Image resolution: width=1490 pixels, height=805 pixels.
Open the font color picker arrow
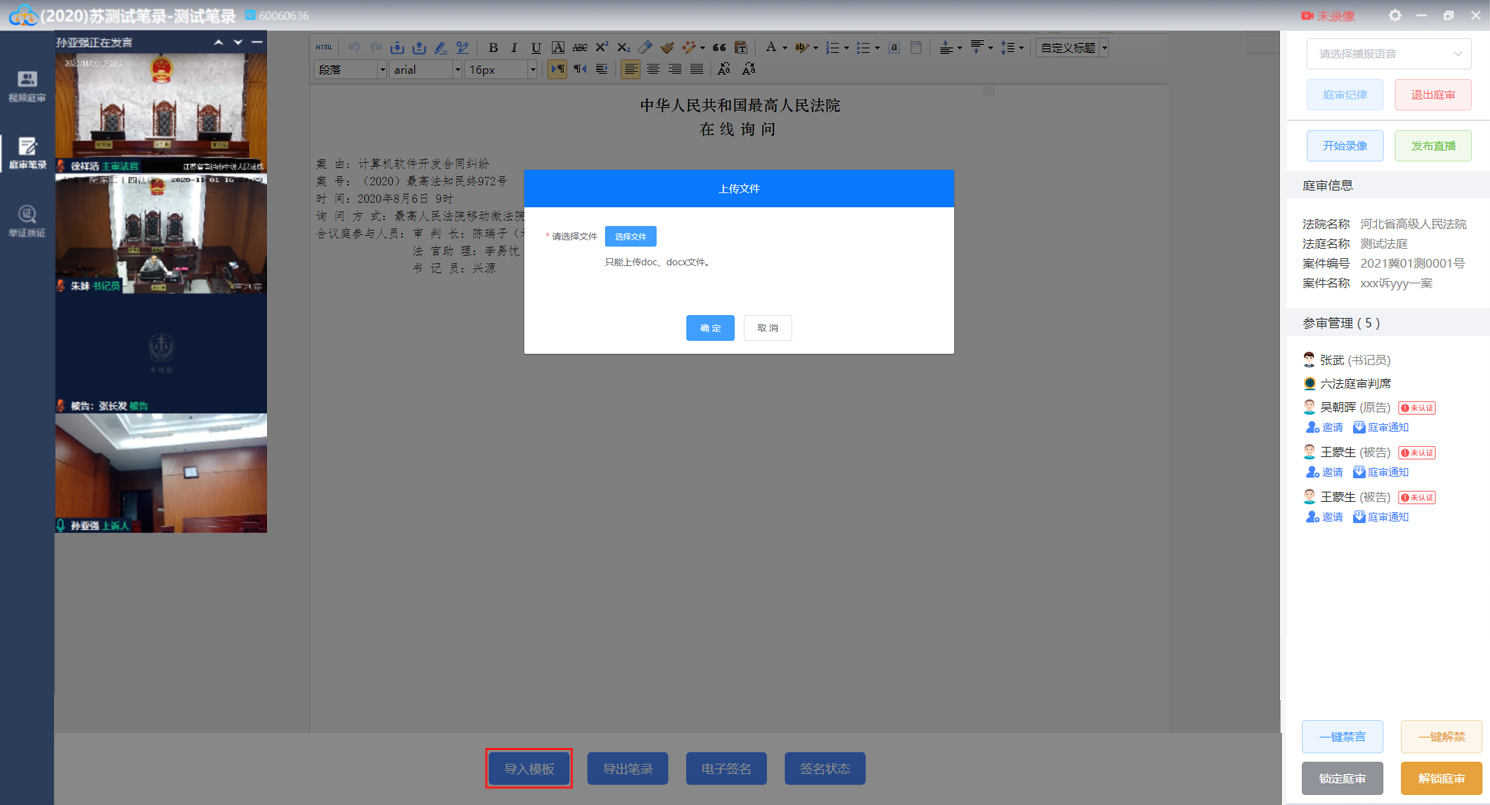point(785,47)
